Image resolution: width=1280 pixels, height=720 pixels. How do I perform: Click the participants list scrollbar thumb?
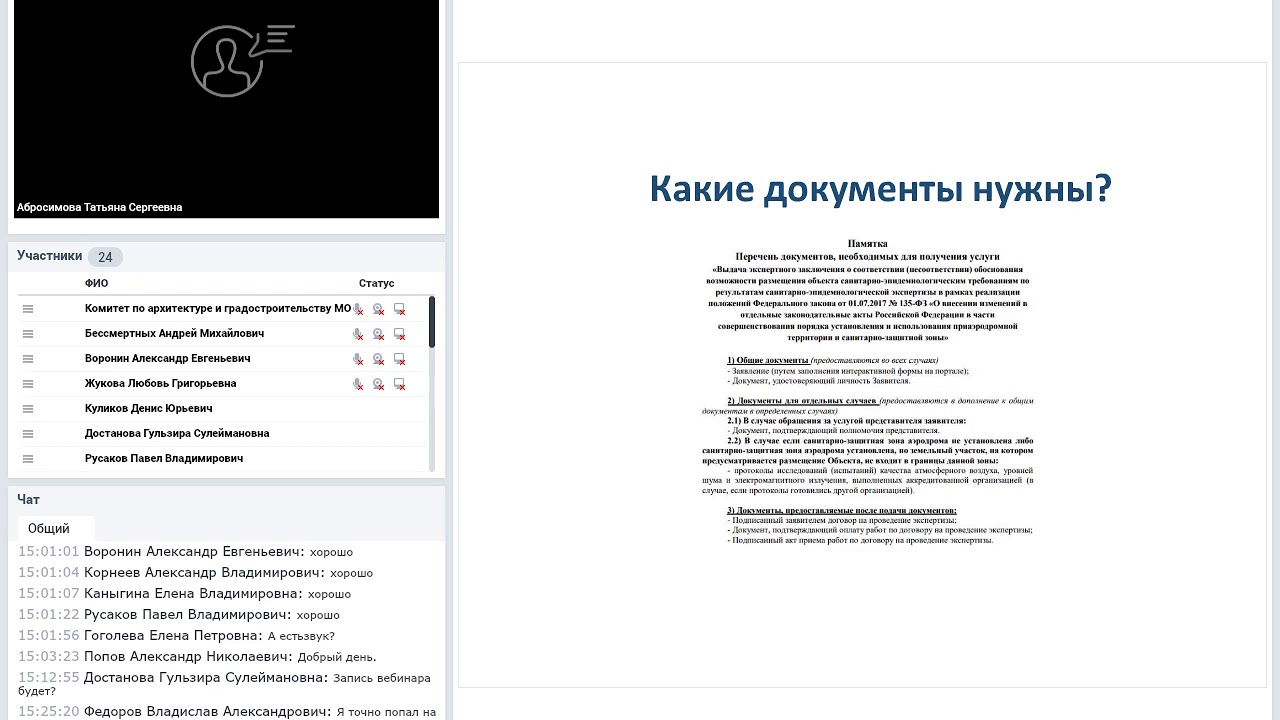(432, 322)
